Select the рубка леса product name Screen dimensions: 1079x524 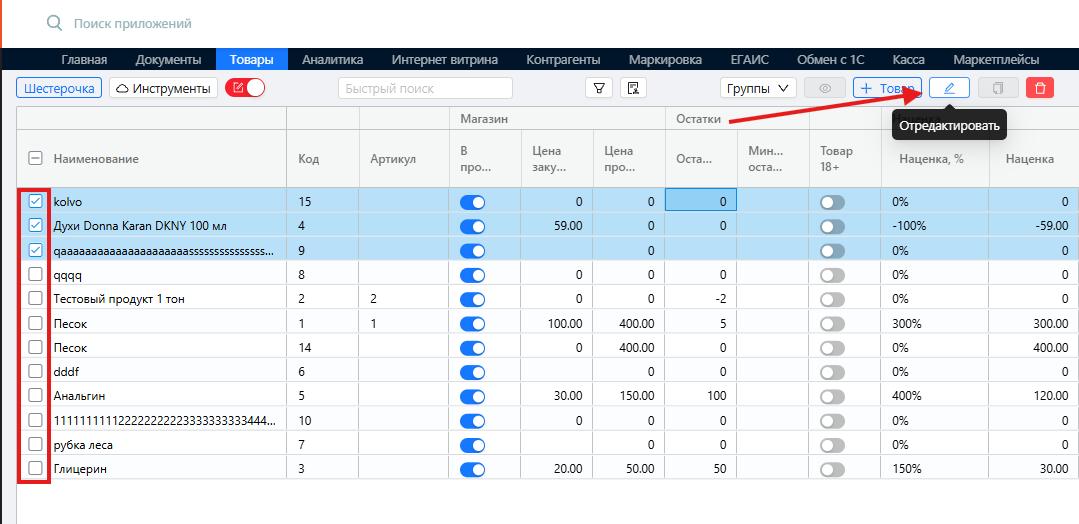pyautogui.click(x=83, y=445)
